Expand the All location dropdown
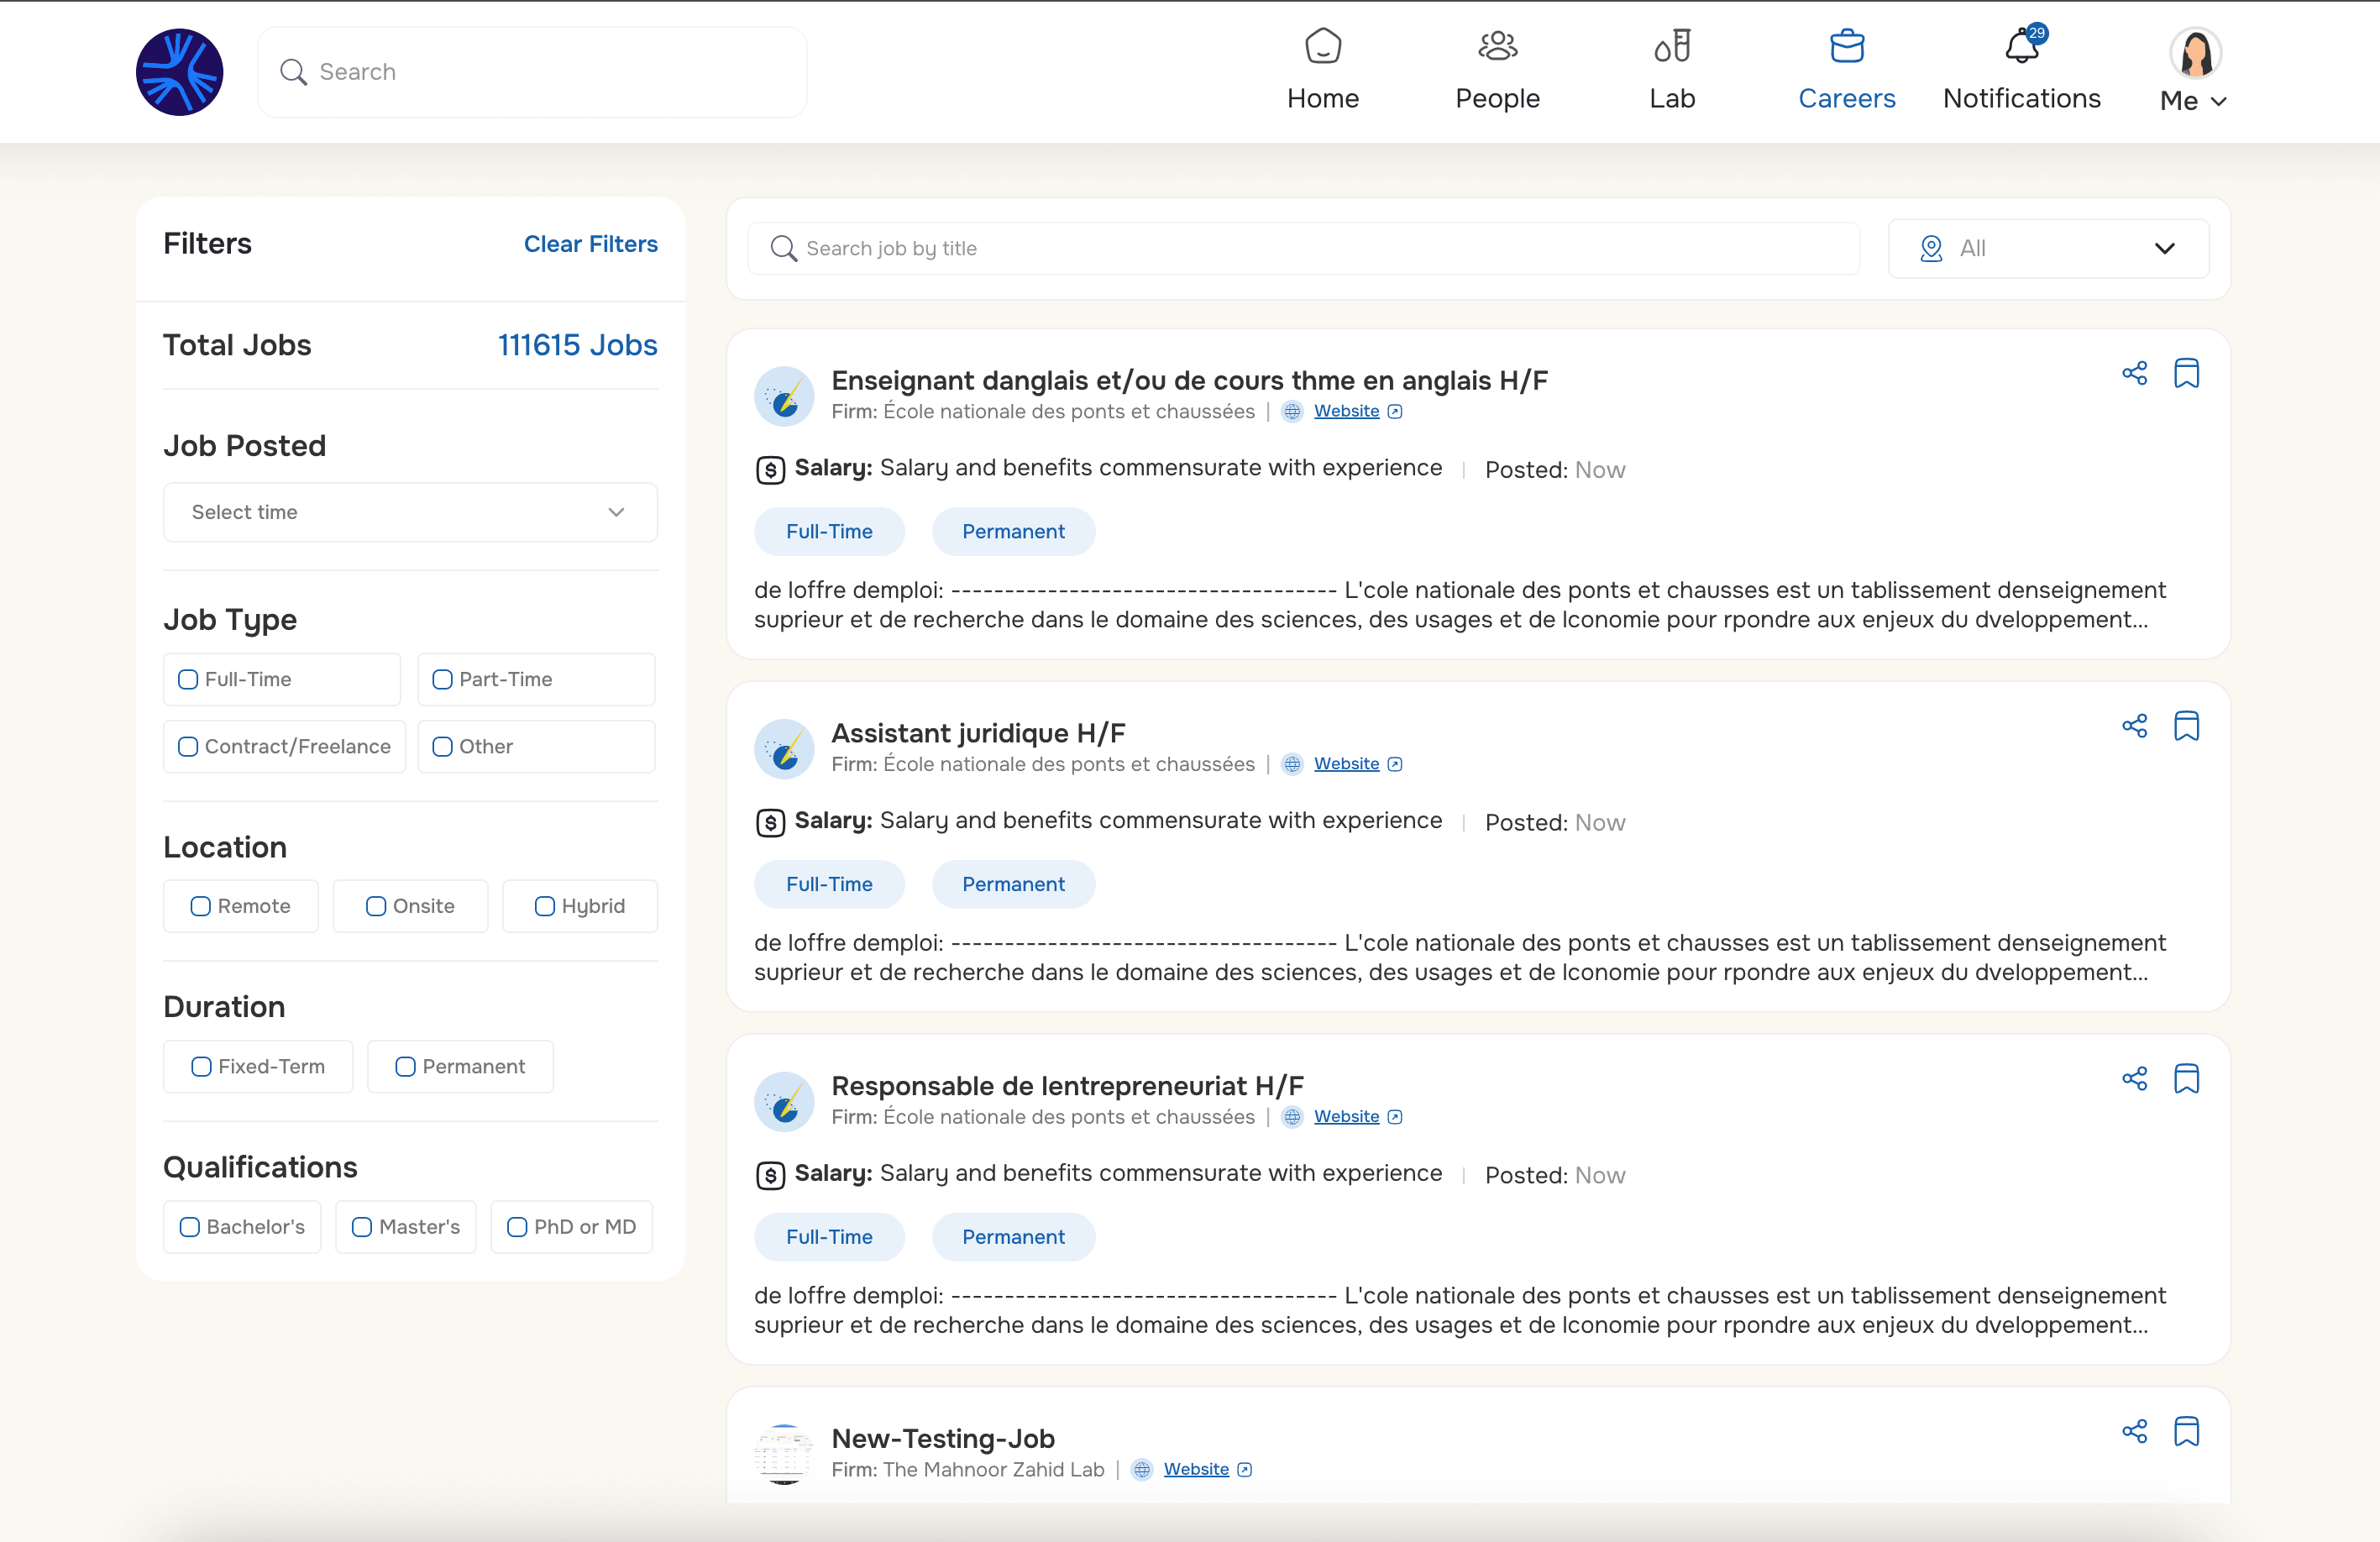The width and height of the screenshot is (2380, 1542). (x=2048, y=248)
